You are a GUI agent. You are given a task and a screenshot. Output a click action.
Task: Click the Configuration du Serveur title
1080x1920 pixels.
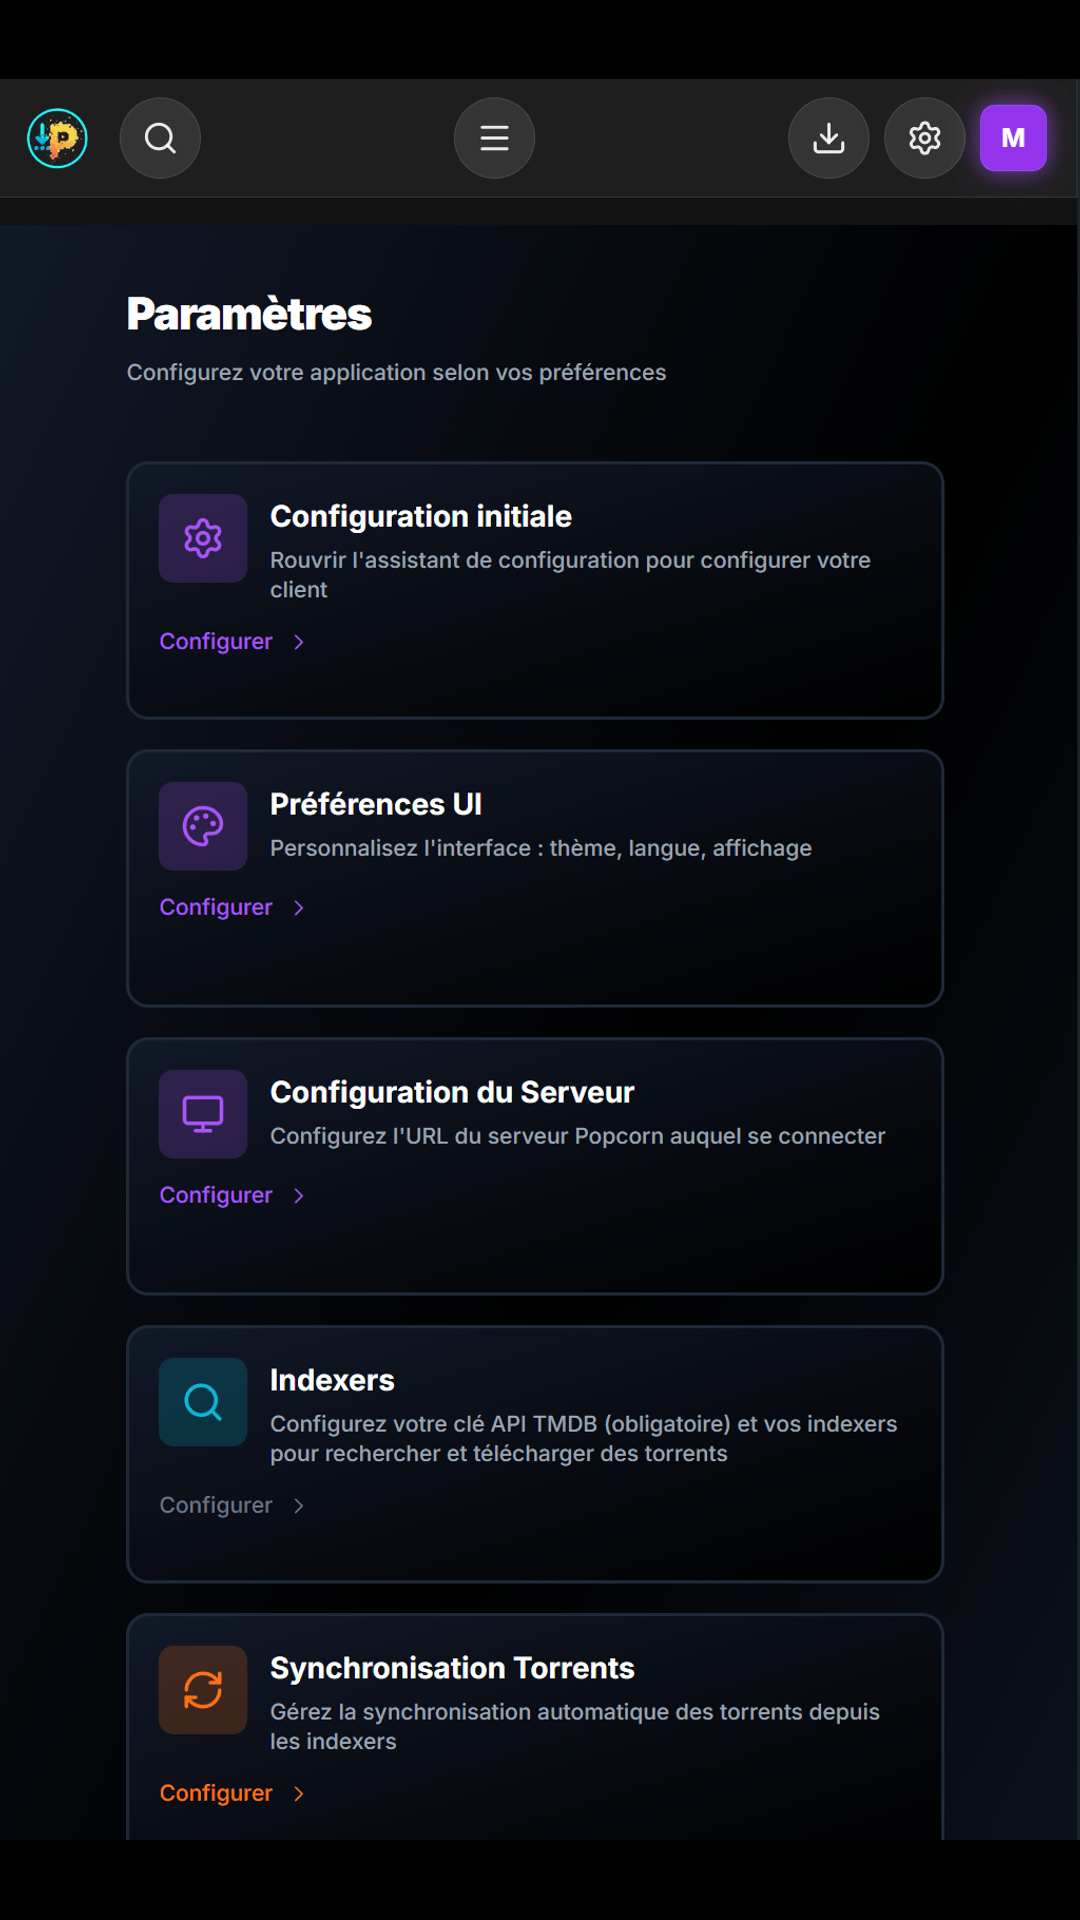point(452,1092)
